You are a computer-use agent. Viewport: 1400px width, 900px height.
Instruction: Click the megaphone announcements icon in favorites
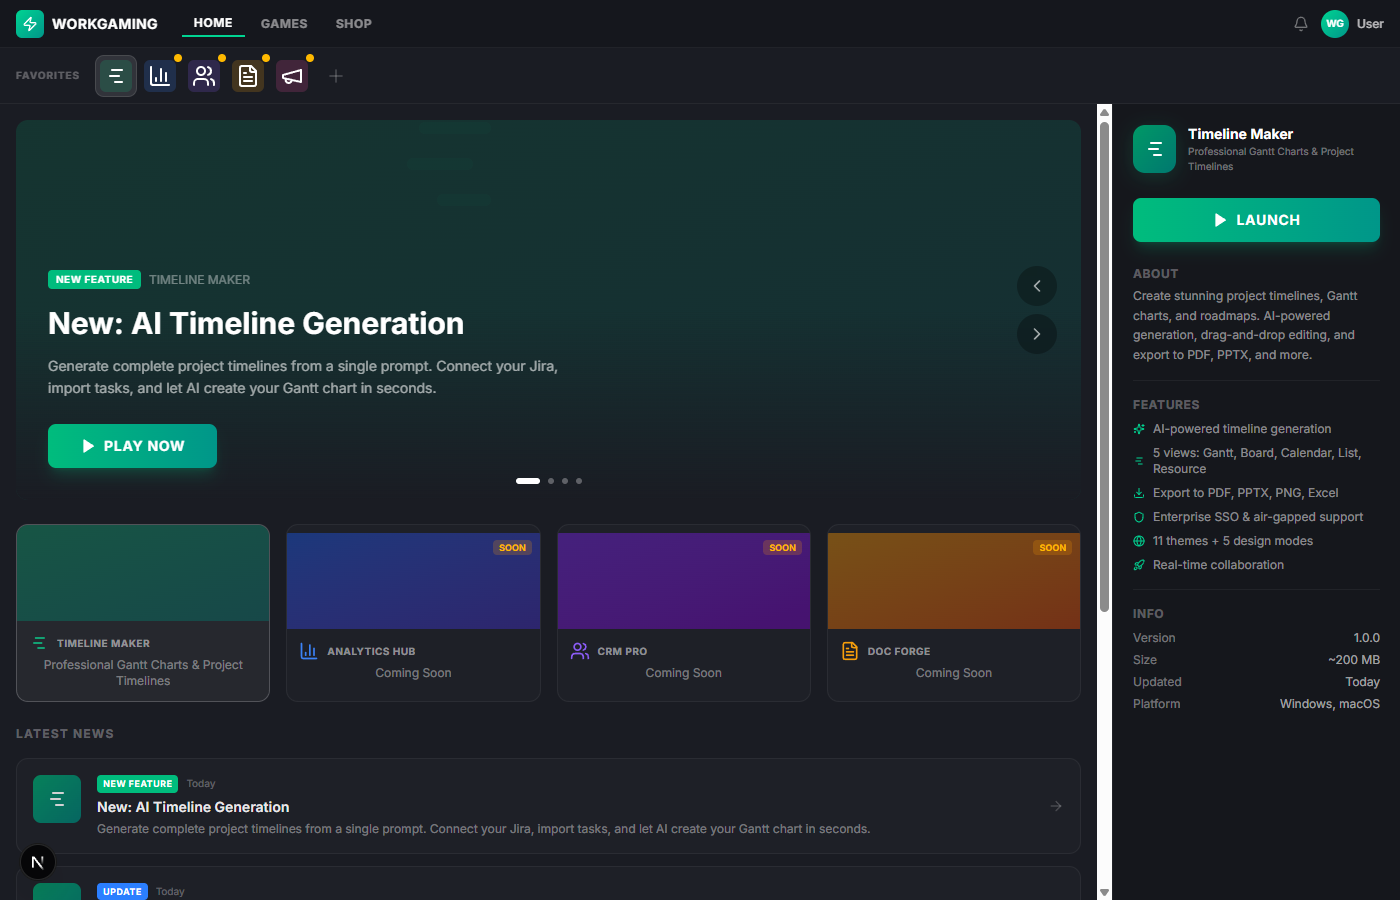pyautogui.click(x=292, y=75)
